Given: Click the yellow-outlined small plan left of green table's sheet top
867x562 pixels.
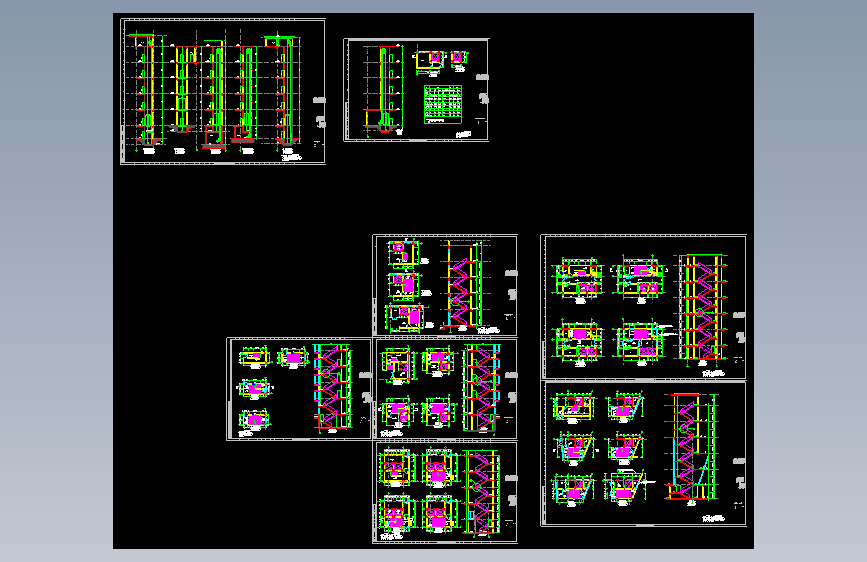Looking at the screenshot, I should click(430, 60).
